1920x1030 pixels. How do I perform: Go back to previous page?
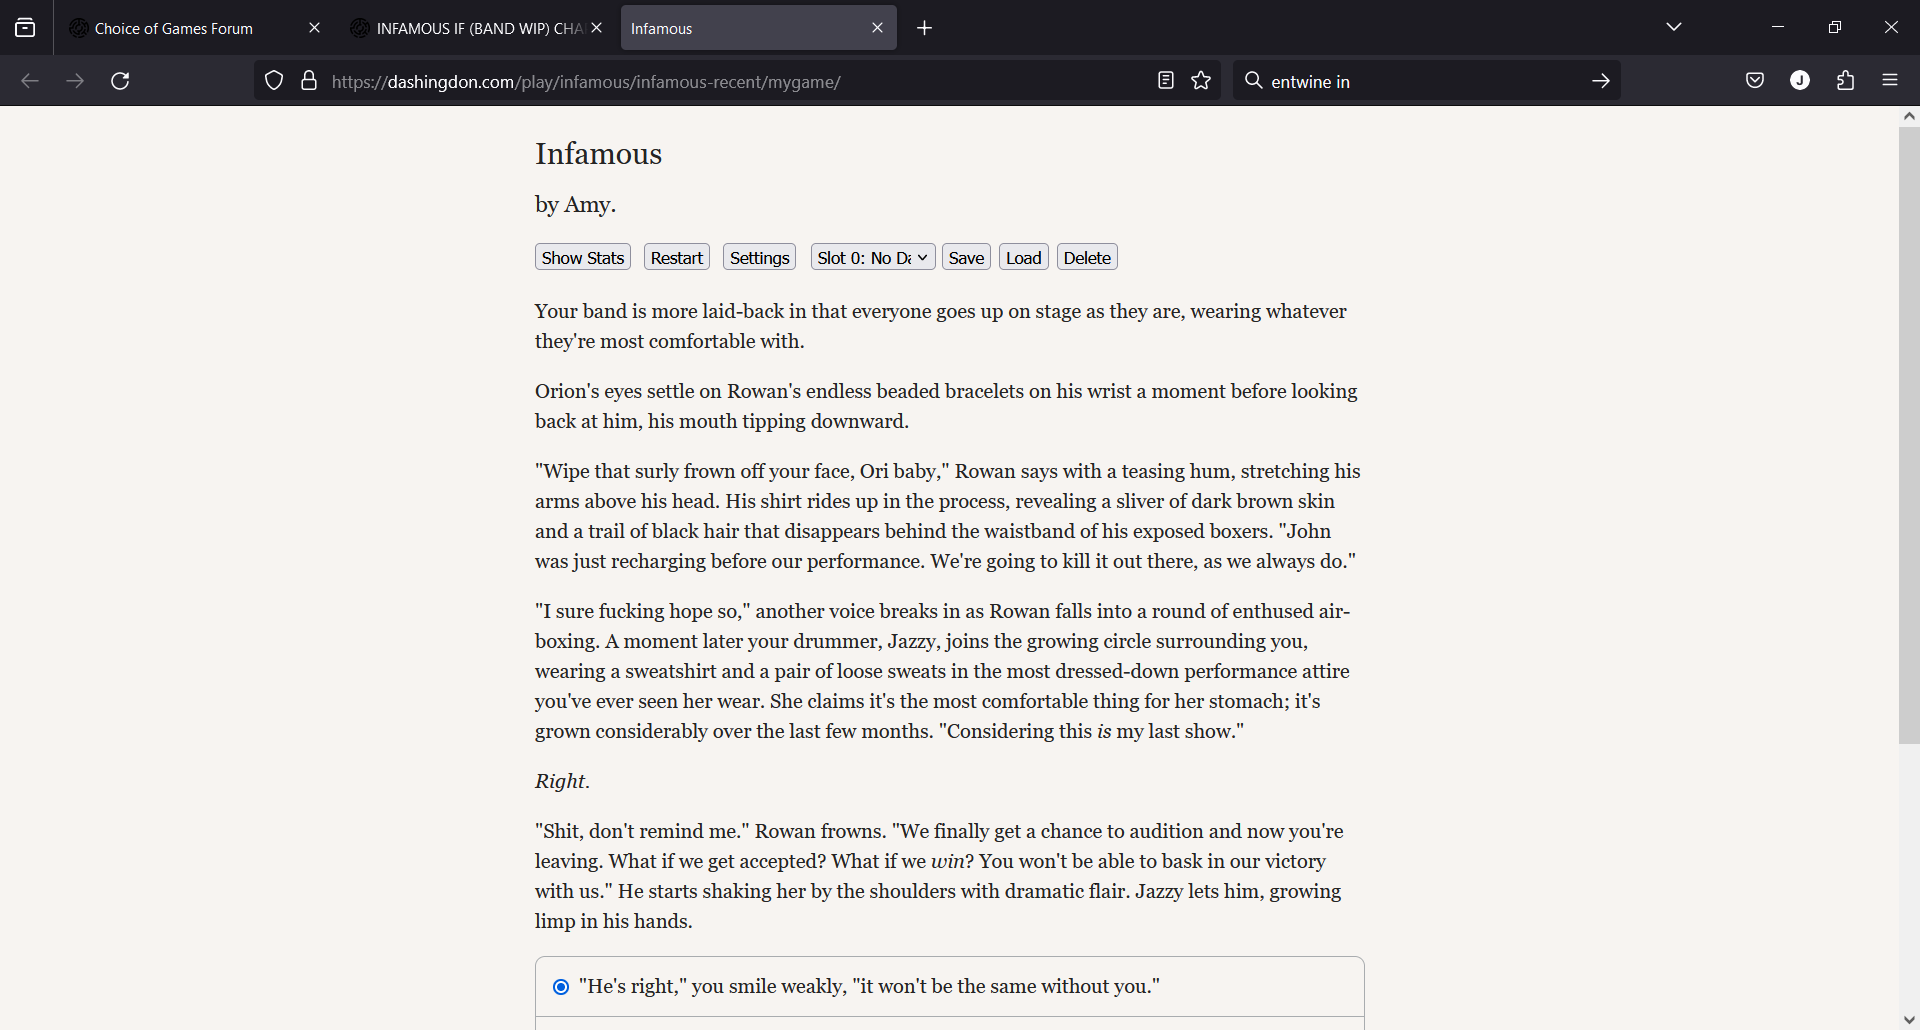tap(30, 81)
